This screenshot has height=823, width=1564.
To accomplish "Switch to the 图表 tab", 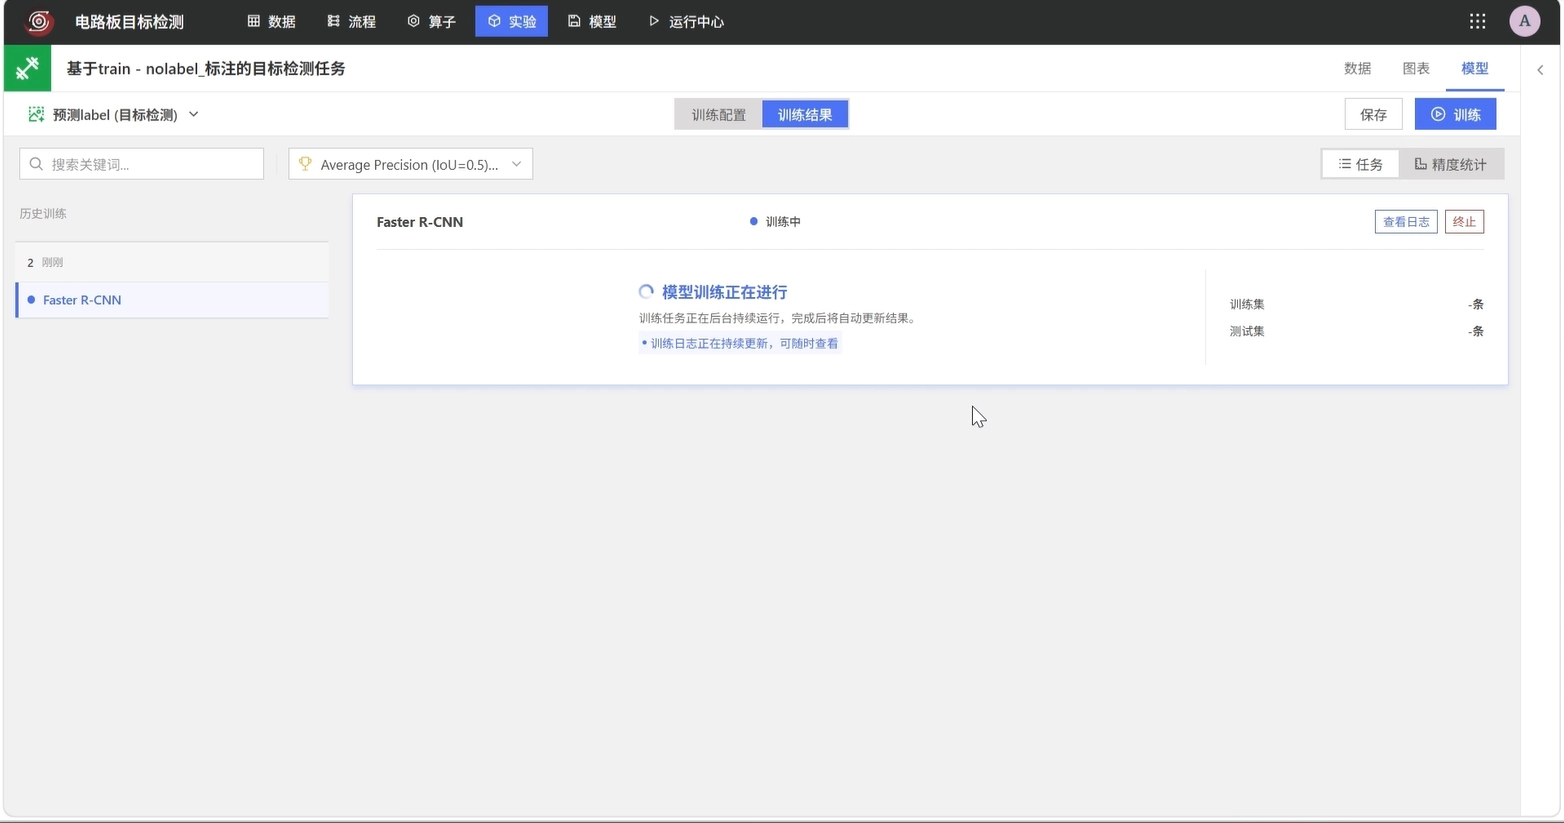I will pos(1415,68).
